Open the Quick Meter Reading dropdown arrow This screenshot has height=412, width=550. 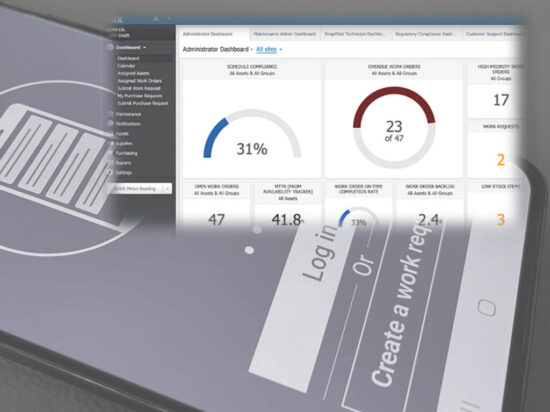tap(167, 189)
